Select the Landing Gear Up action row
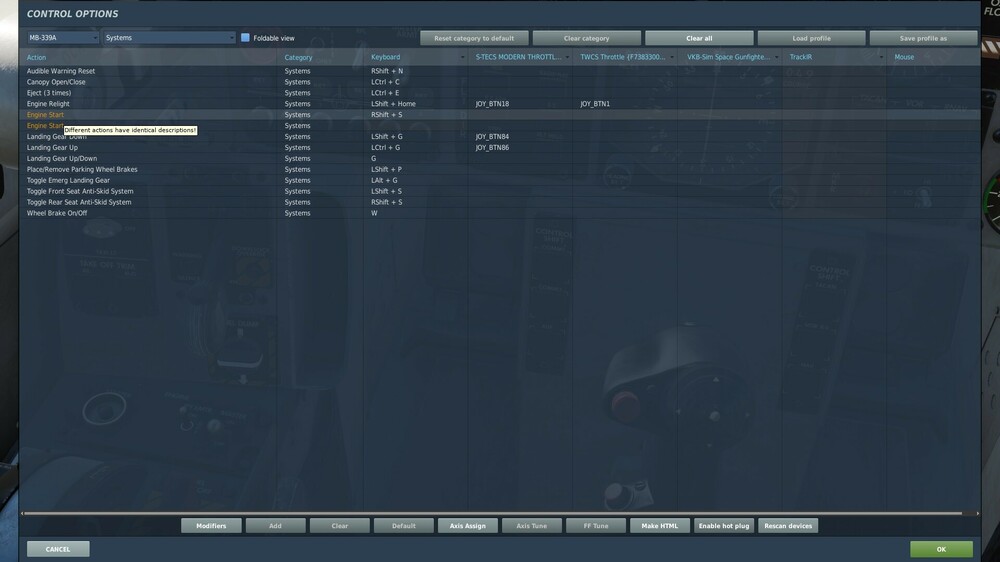This screenshot has width=1000, height=562. point(499,147)
